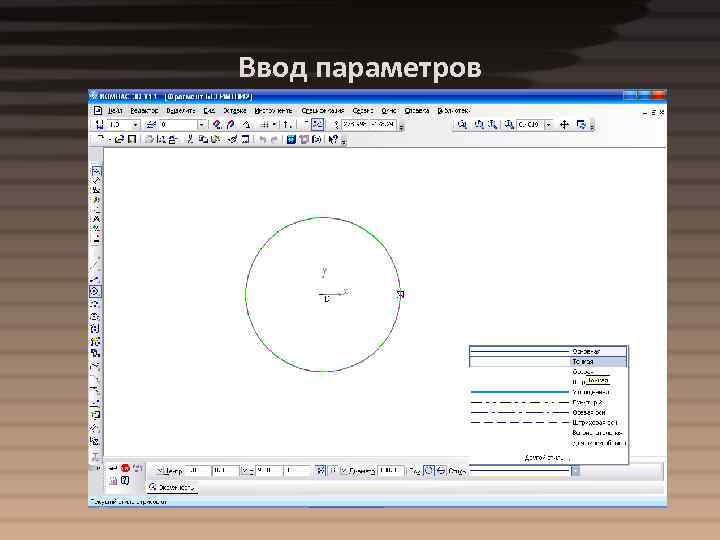The image size is (720, 540).
Task: Click the view scale value field
Action: pos(530,125)
